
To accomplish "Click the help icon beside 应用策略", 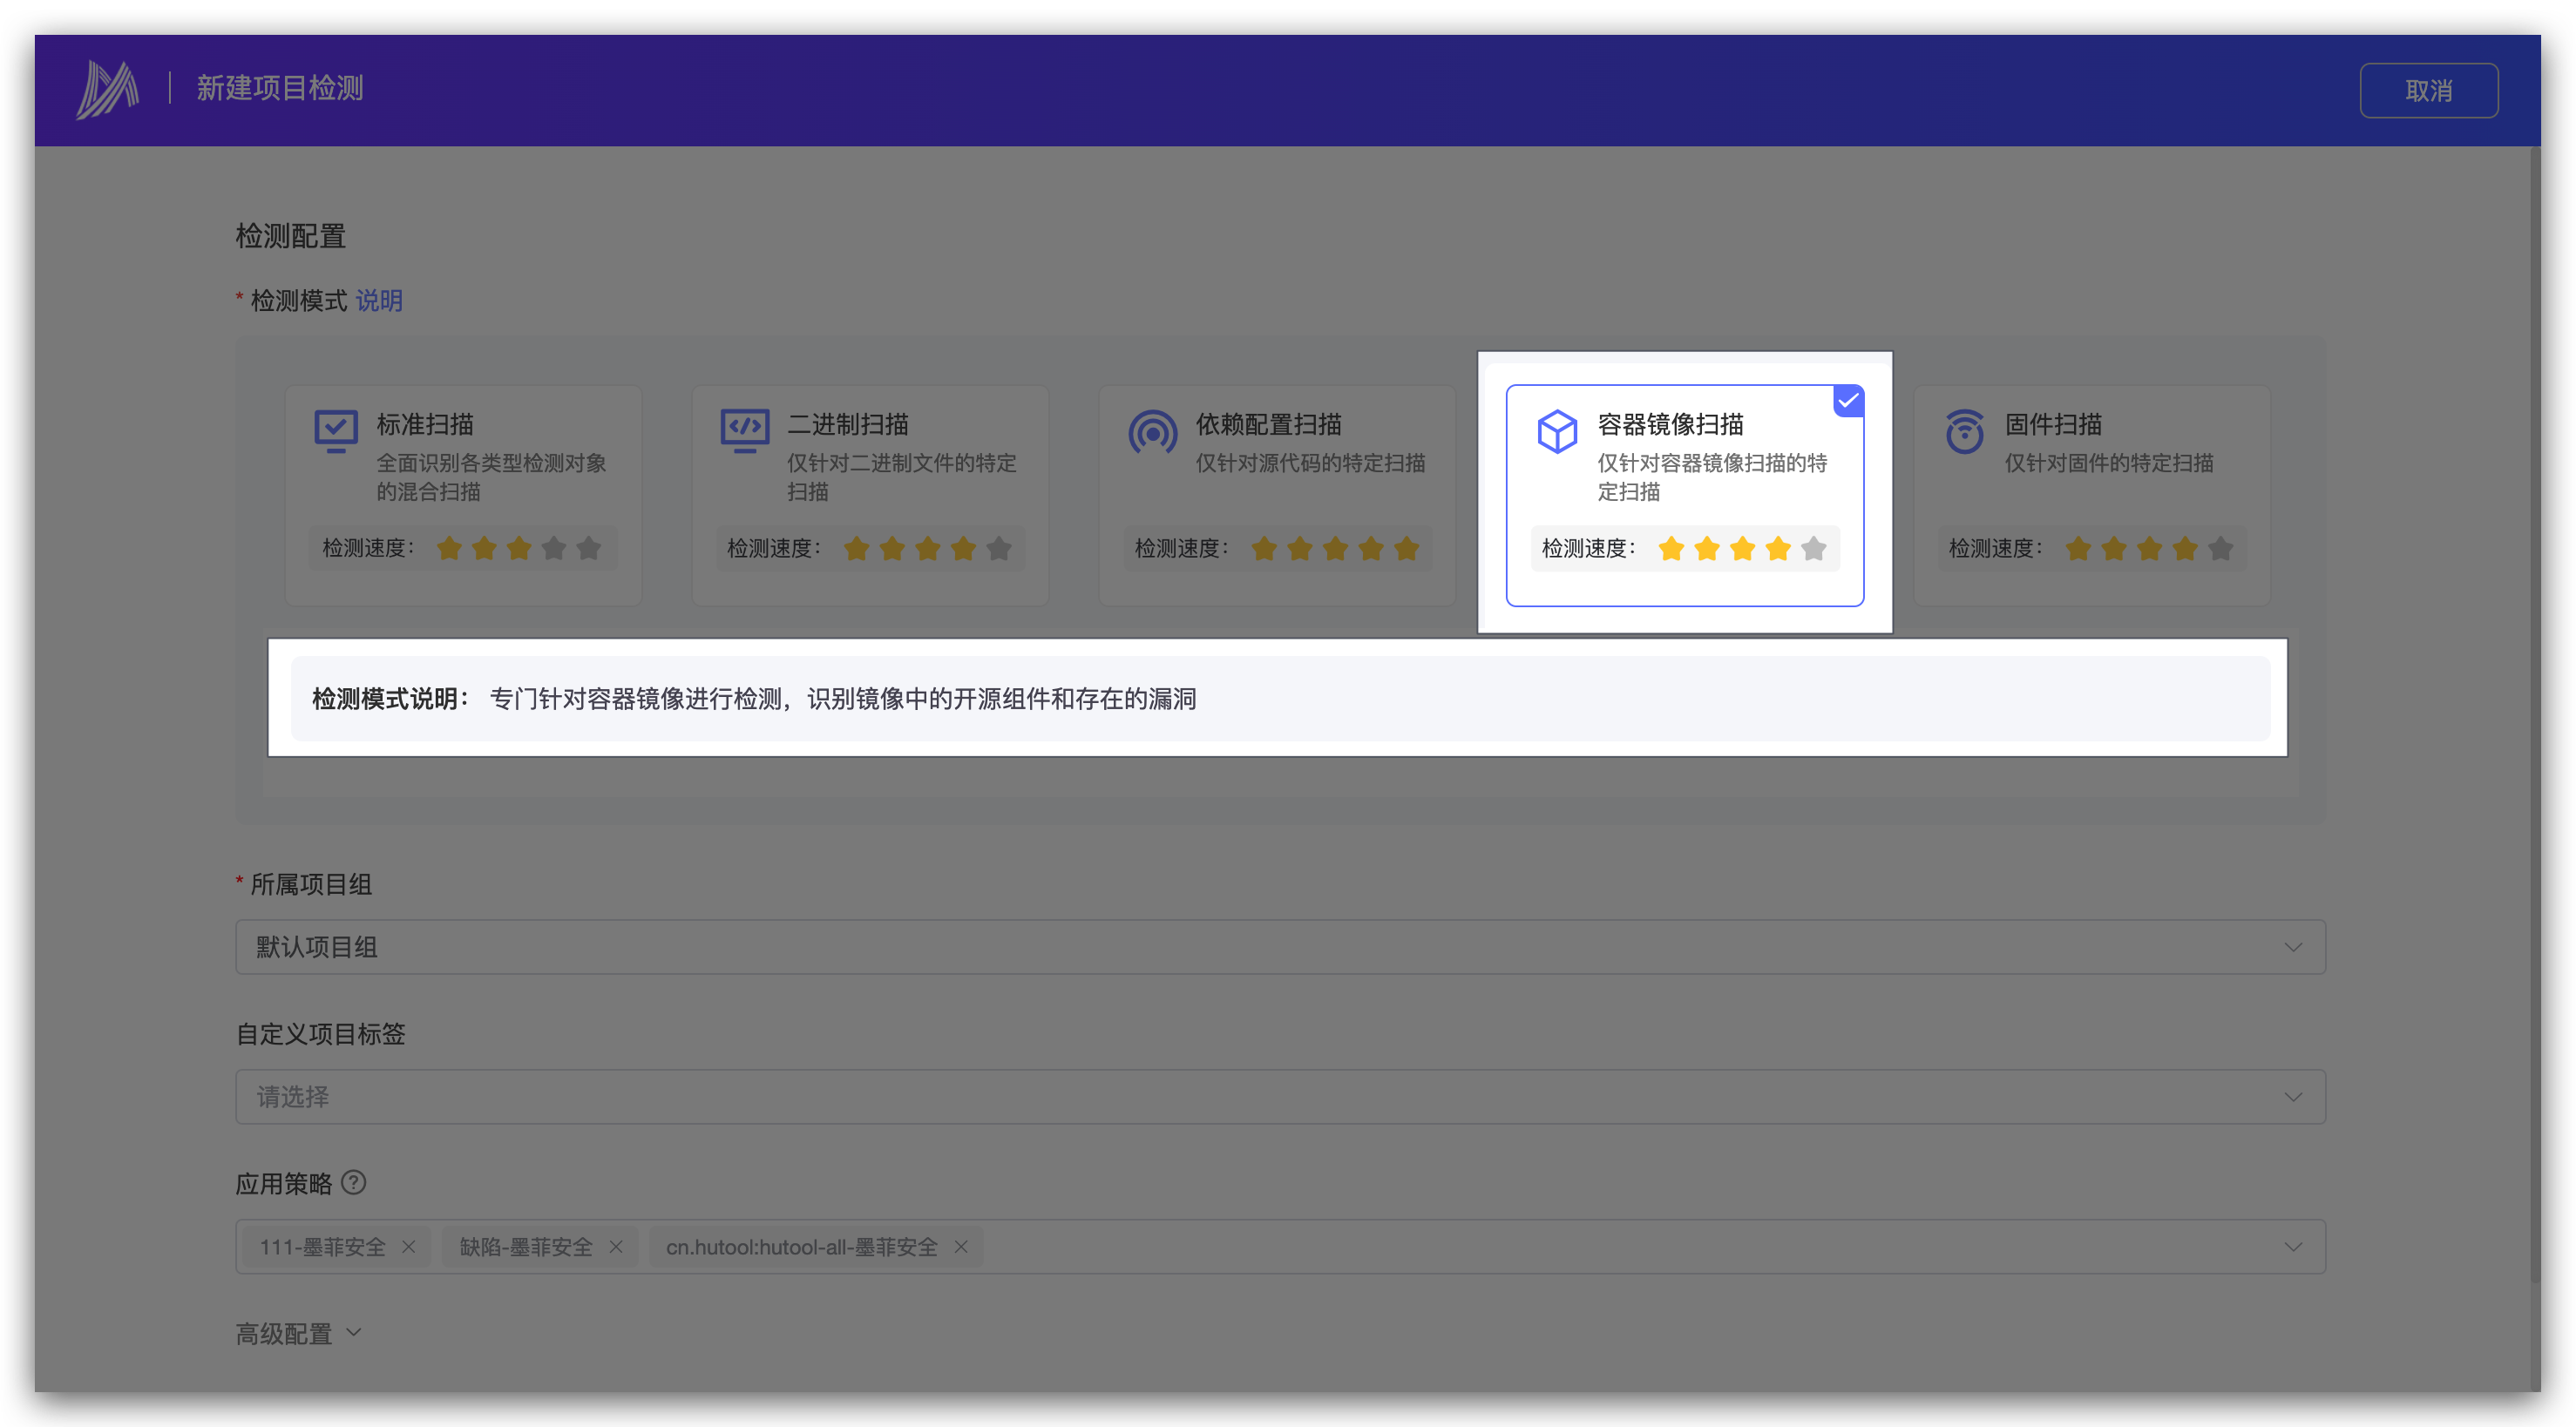I will pos(353,1182).
